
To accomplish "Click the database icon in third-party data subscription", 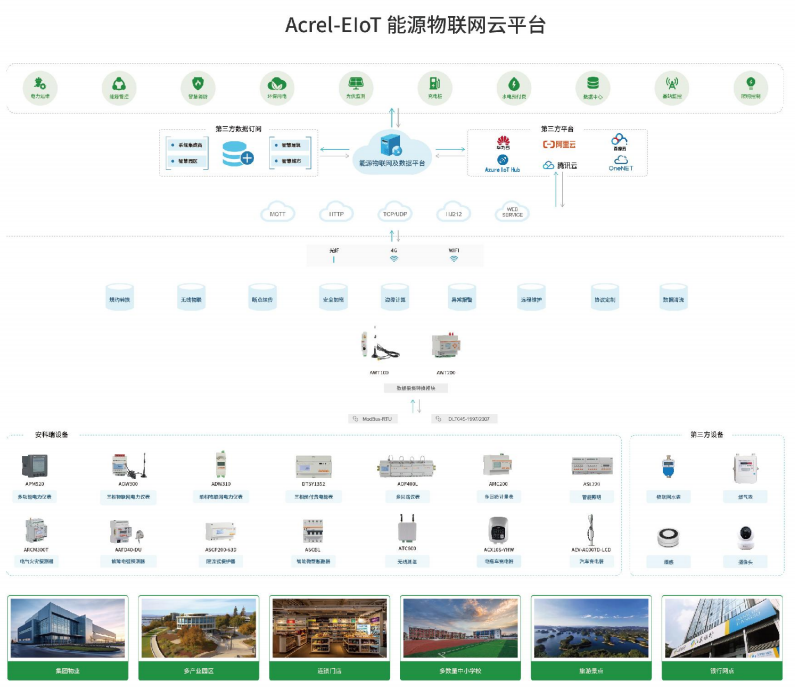I will tap(238, 154).
